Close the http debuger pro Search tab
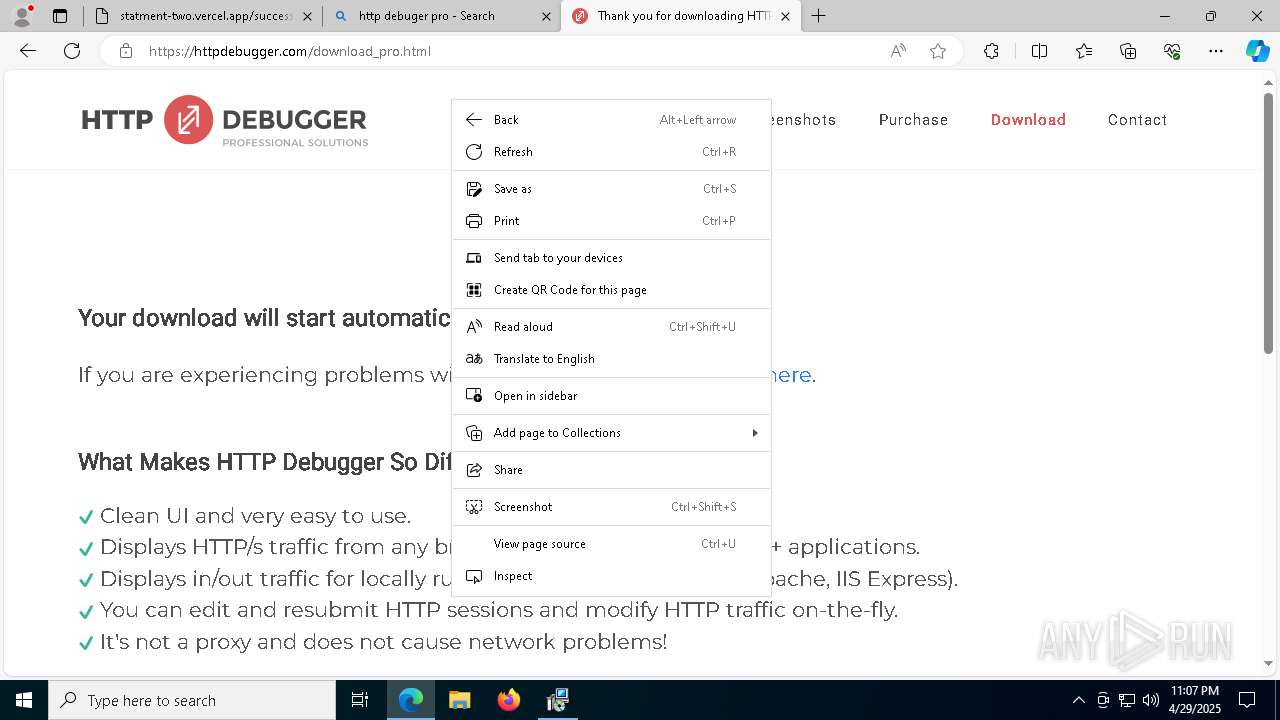The image size is (1280, 720). [x=546, y=16]
